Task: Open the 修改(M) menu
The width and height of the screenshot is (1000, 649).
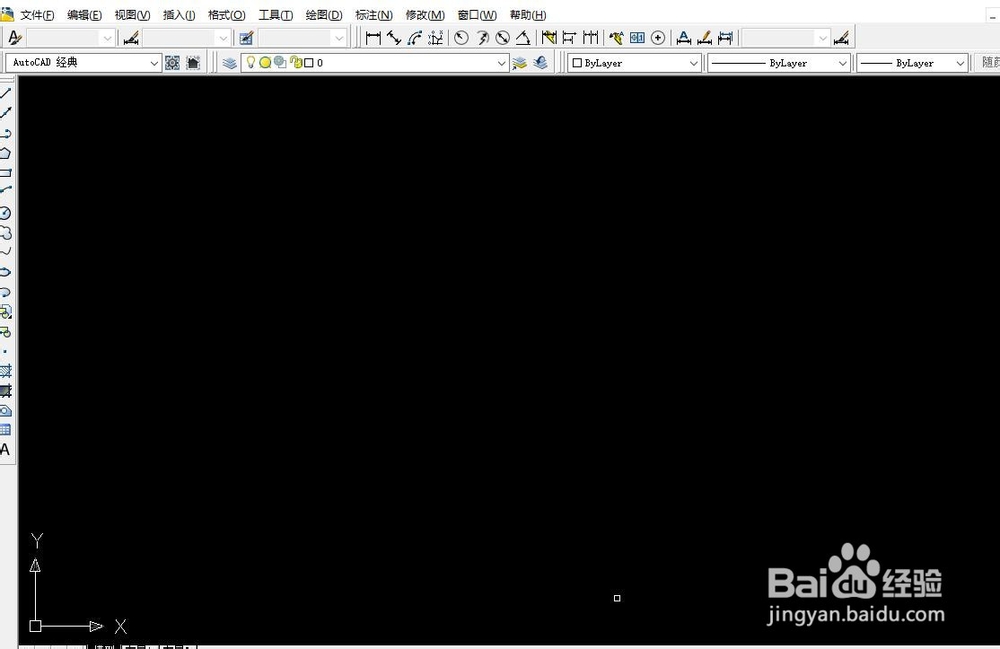Action: pos(425,15)
